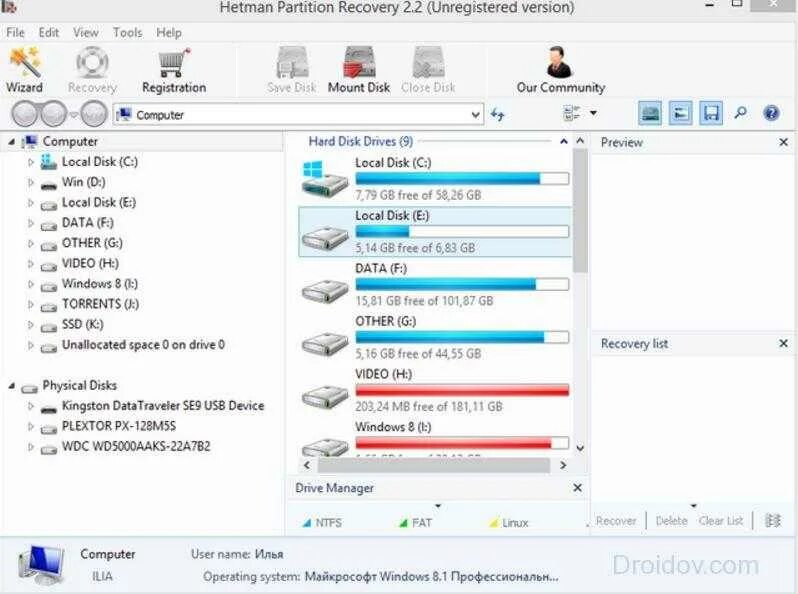Screen dimensions: 798x594
Task: Select Unallocated space 0 on drive 0
Action: pos(143,345)
